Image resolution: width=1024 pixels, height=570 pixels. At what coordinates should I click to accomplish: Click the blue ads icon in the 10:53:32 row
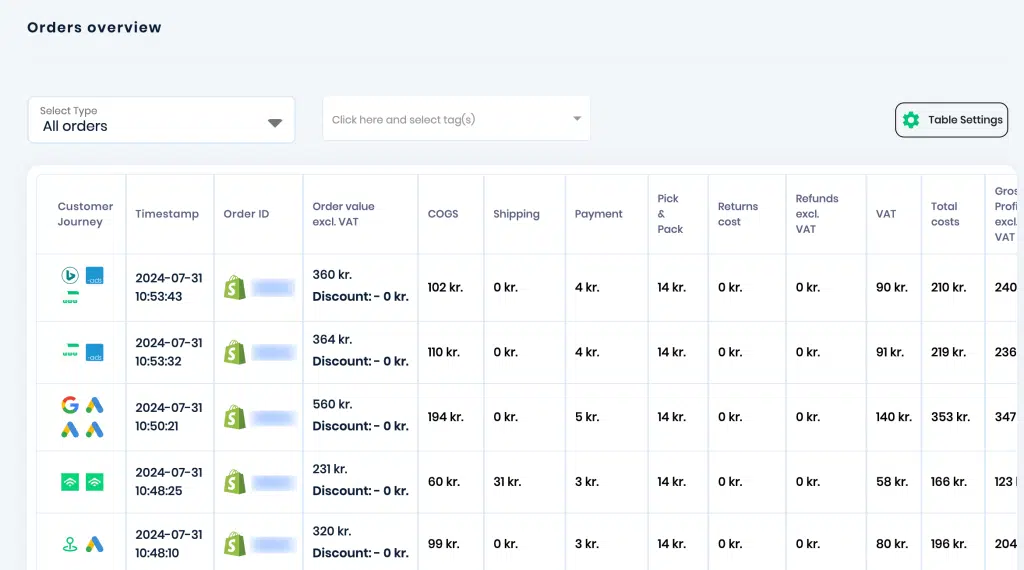click(95, 353)
